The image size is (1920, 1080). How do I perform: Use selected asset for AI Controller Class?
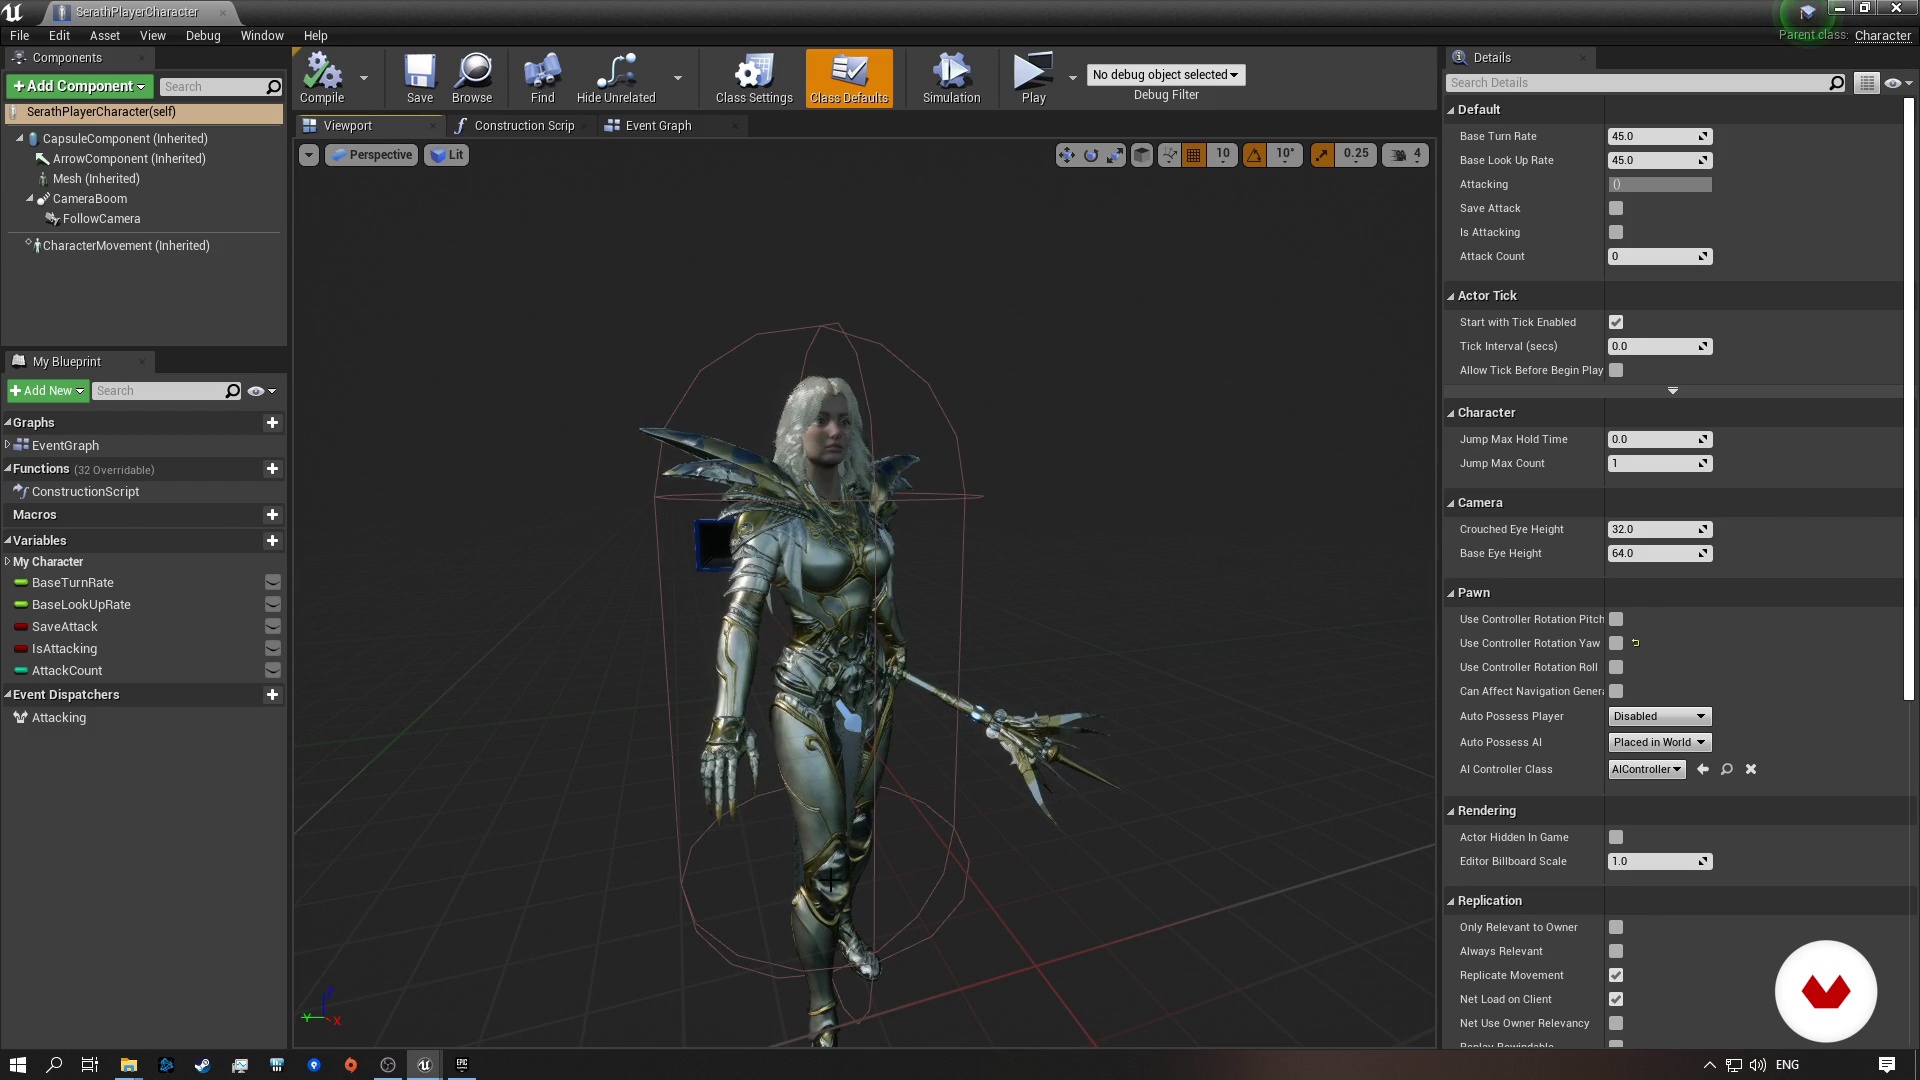pos(1703,770)
